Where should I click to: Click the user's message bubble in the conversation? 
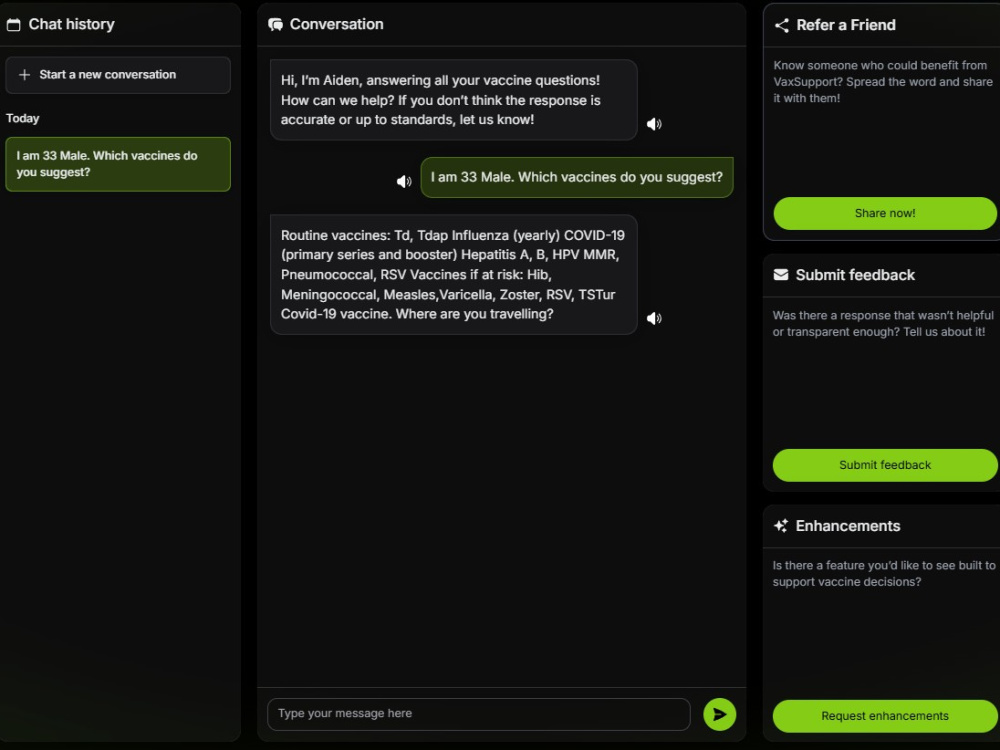(x=577, y=177)
